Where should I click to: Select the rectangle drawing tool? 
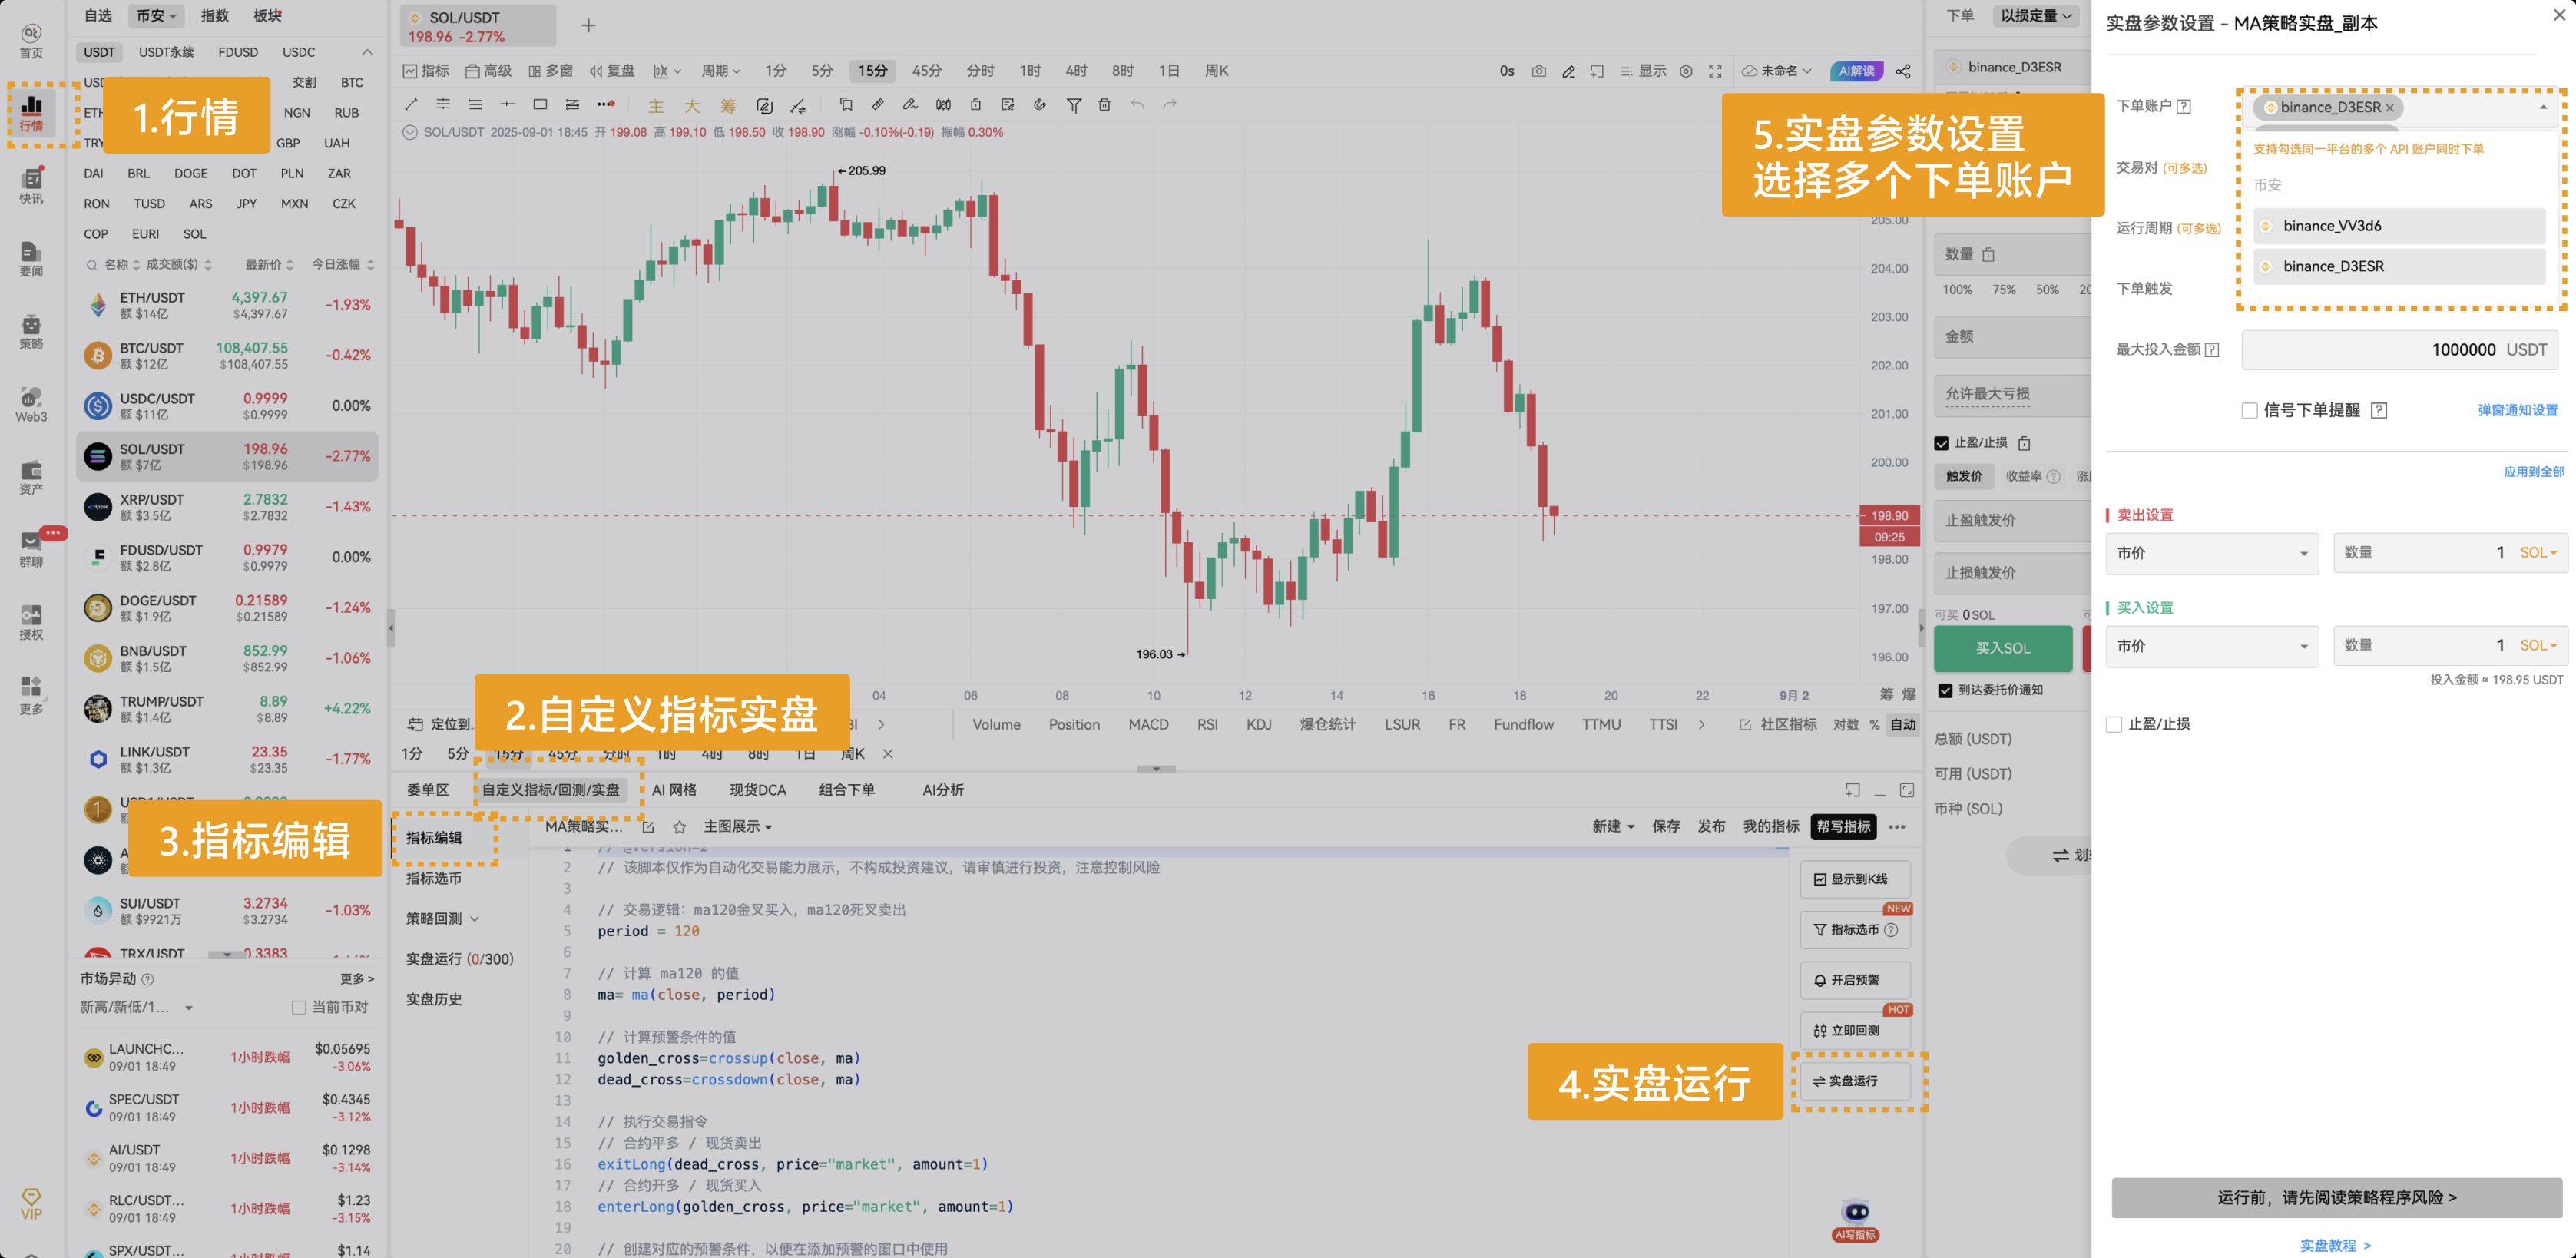540,104
